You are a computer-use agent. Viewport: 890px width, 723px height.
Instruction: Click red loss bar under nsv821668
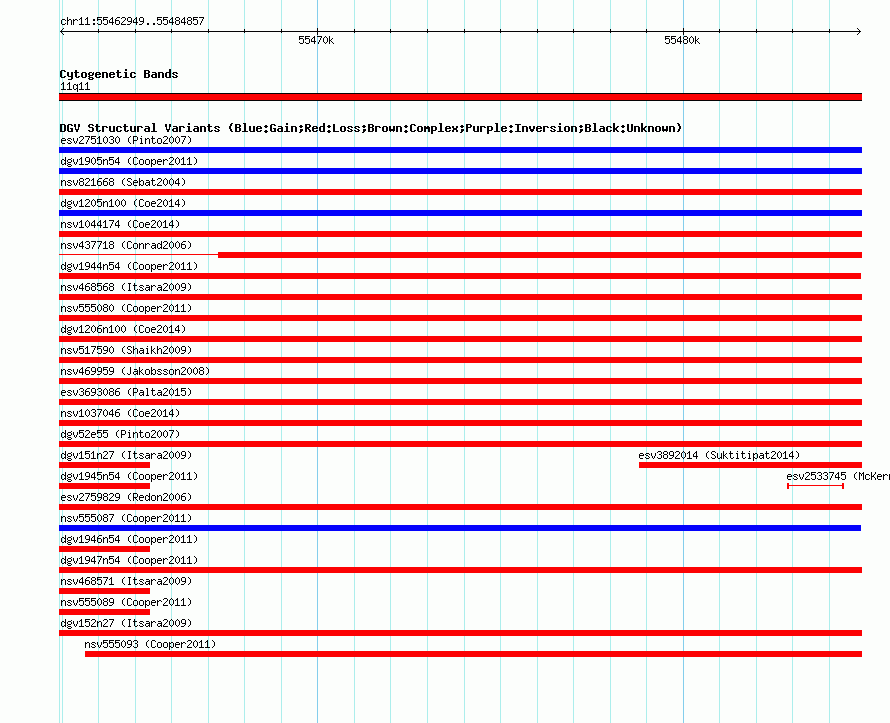460,192
